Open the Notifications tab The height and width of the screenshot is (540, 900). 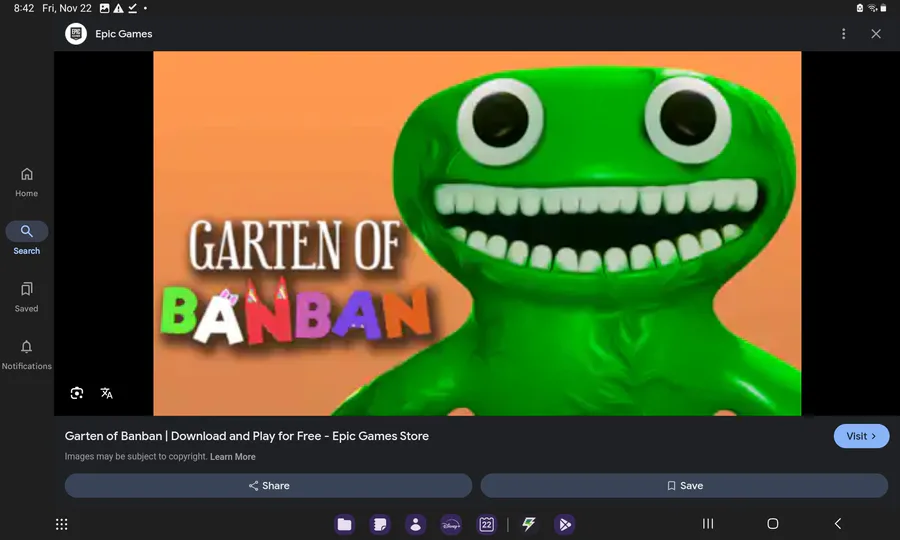click(x=26, y=355)
